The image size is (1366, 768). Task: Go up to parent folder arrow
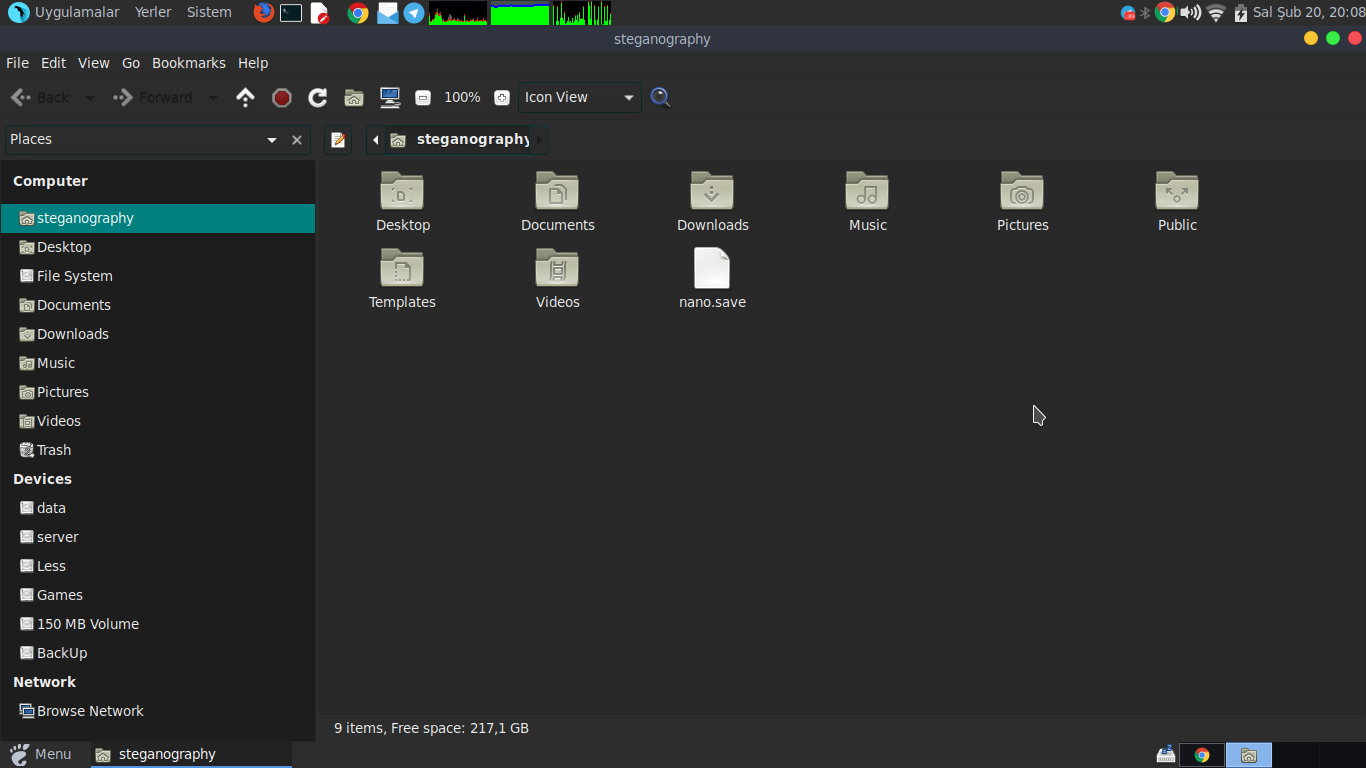[245, 97]
